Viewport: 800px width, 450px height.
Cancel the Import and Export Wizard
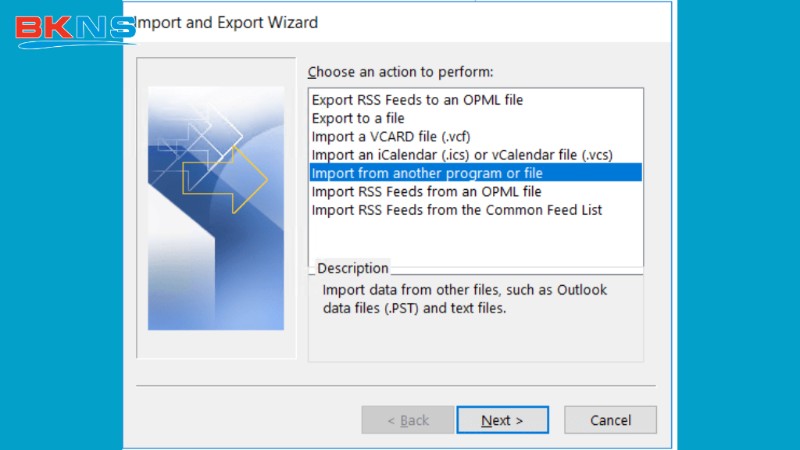click(x=610, y=420)
